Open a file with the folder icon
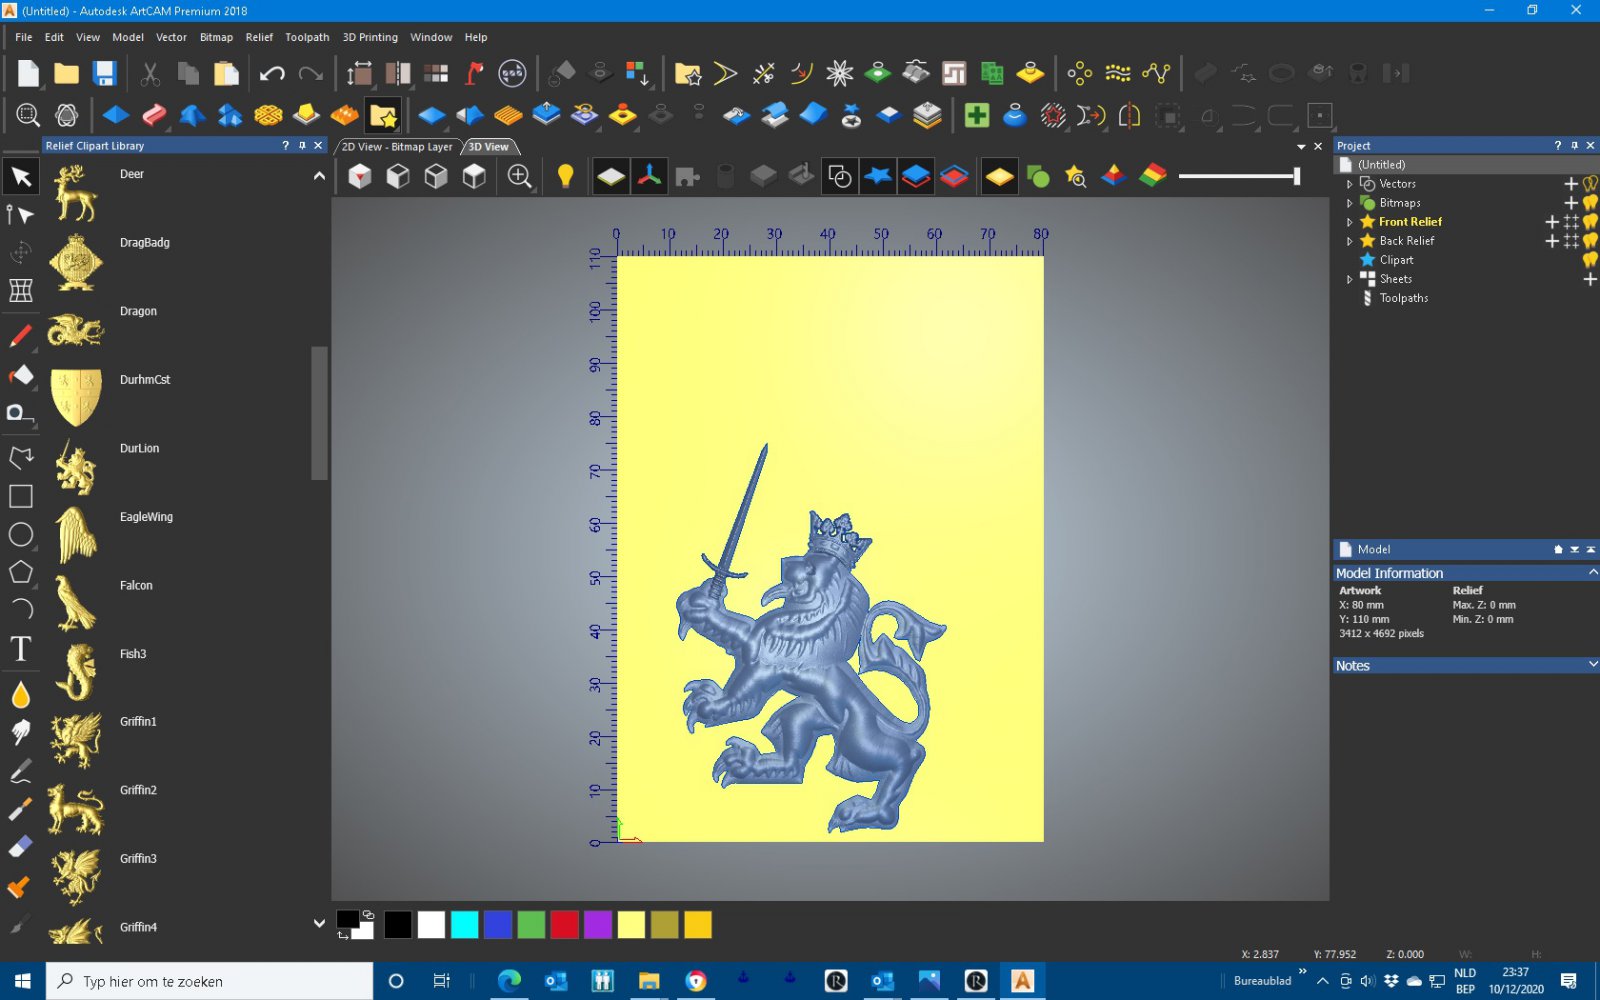 66,73
